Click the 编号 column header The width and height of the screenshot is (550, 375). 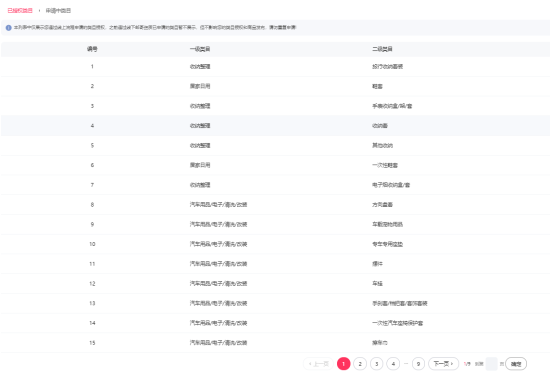tap(92, 49)
